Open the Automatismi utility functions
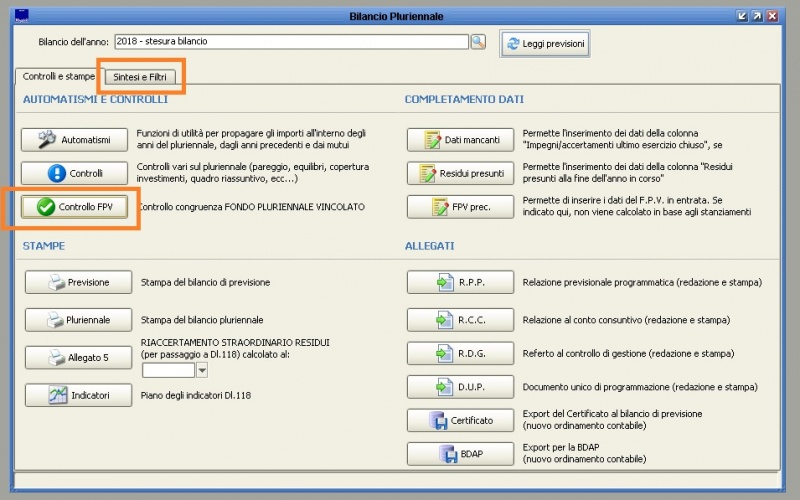The height and width of the screenshot is (500, 800). (x=74, y=140)
